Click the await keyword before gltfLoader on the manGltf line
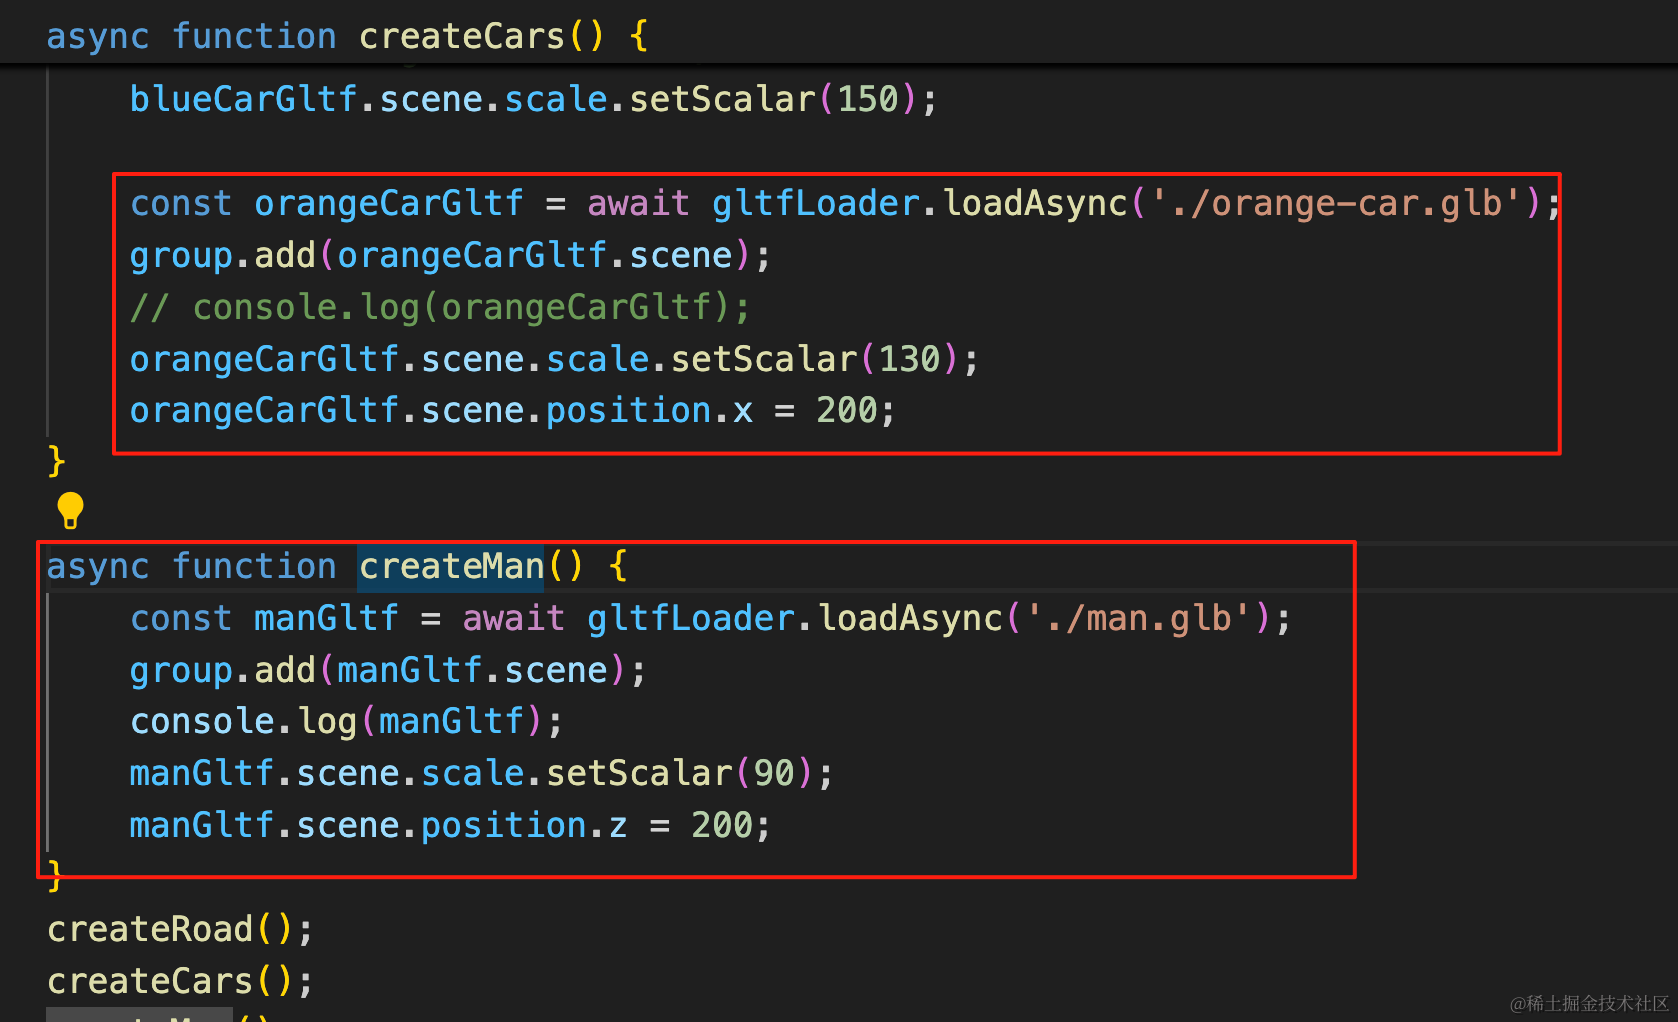Image resolution: width=1678 pixels, height=1022 pixels. pos(513,618)
